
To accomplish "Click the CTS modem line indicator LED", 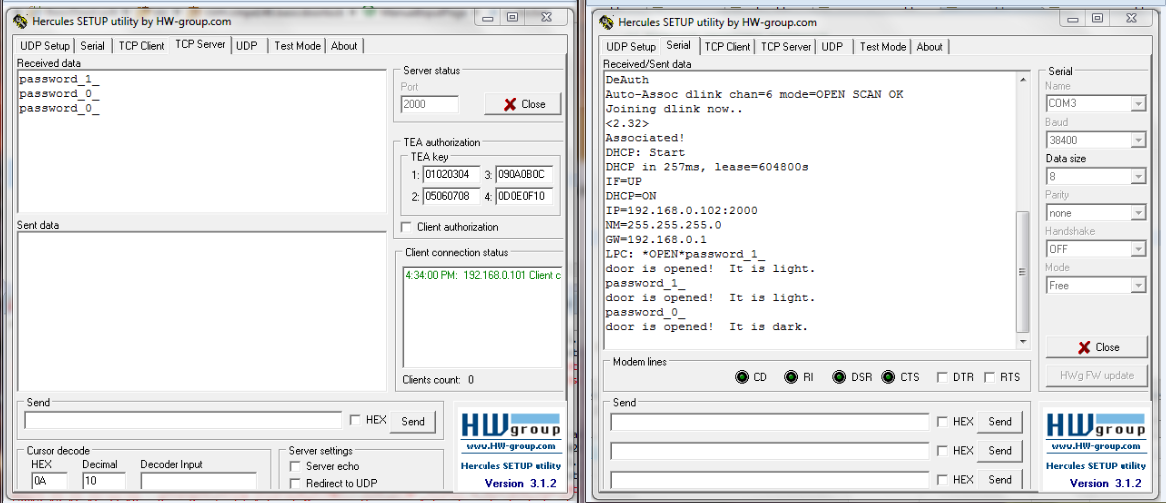I will [888, 377].
